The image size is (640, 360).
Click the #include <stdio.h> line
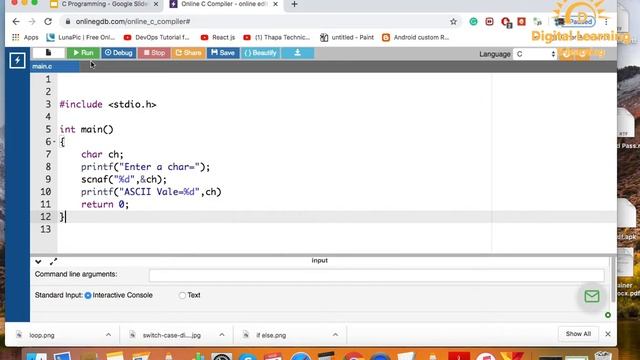(108, 104)
